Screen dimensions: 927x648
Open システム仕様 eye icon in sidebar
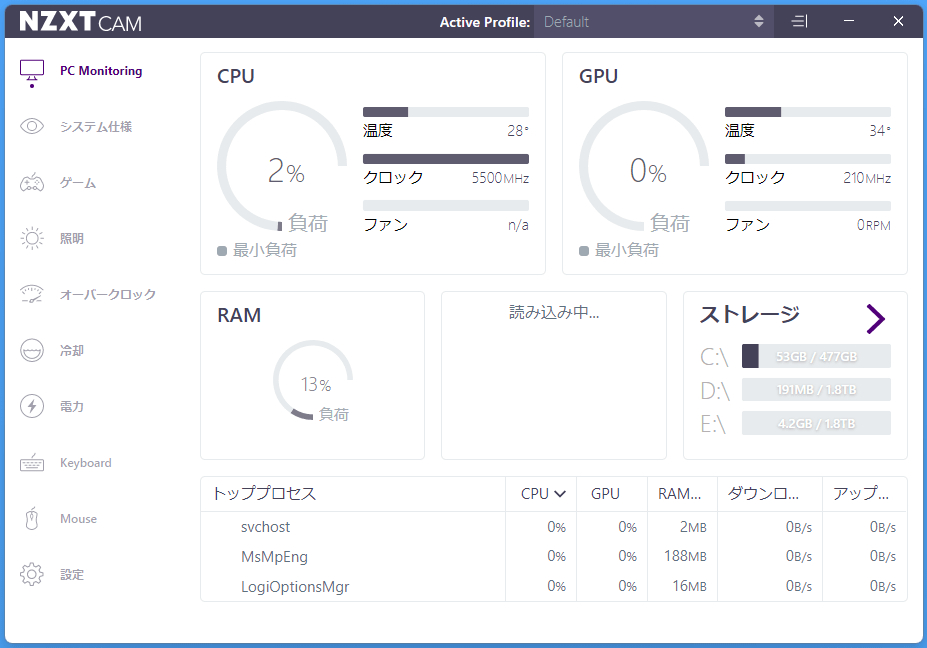point(32,127)
